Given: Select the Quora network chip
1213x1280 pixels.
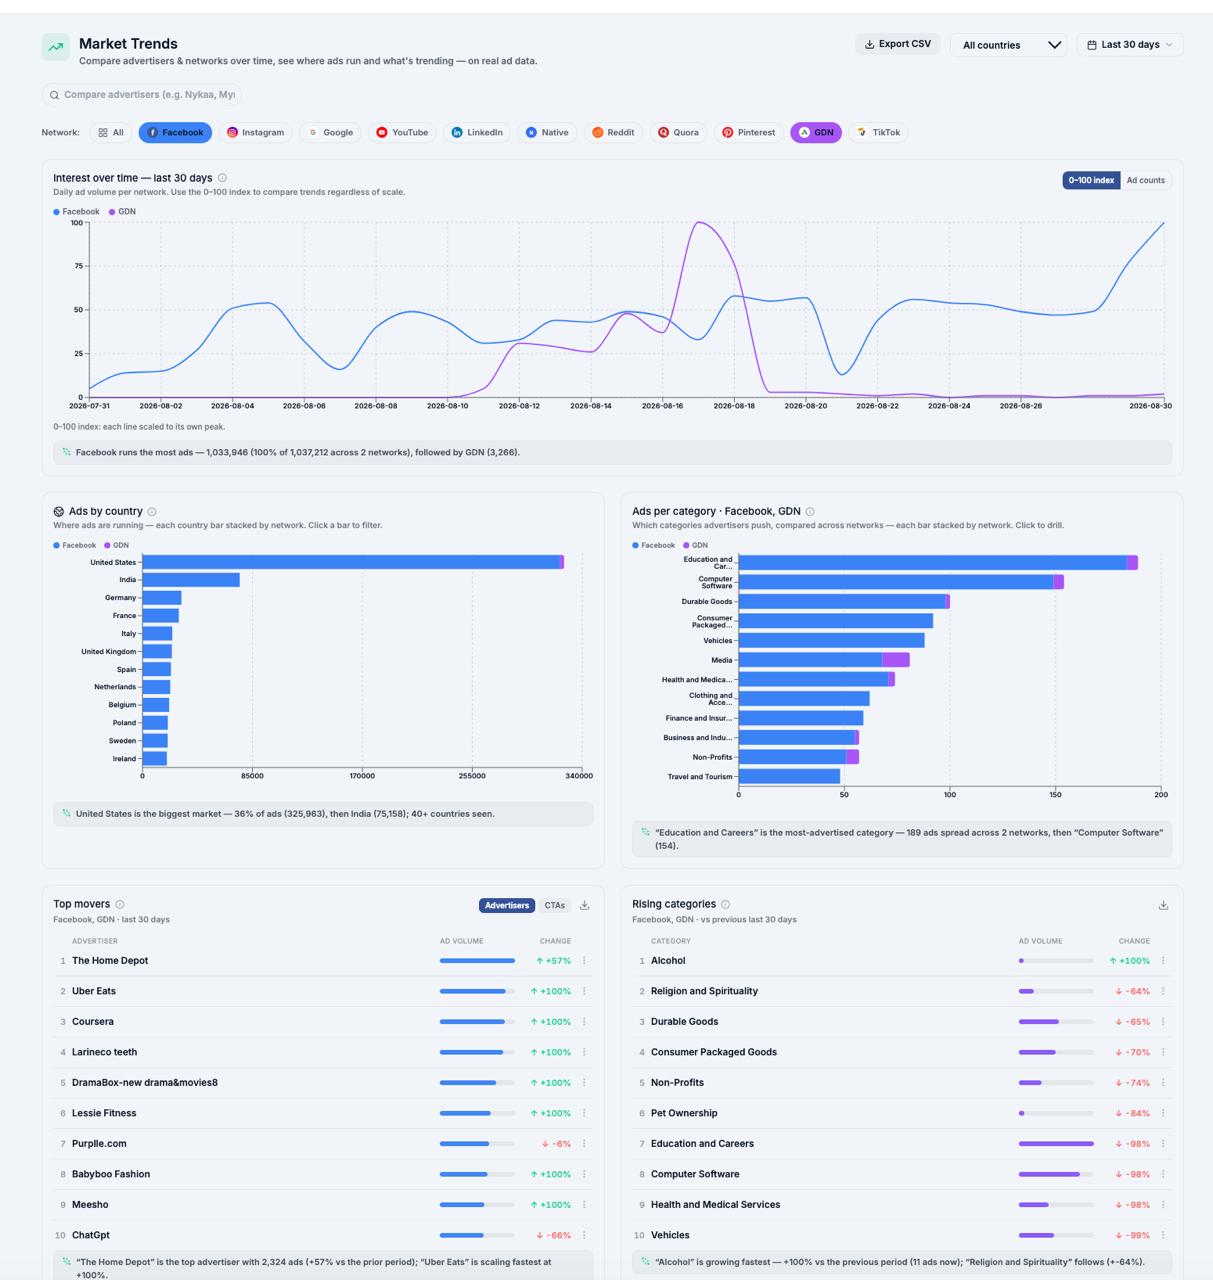Looking at the screenshot, I should (x=678, y=133).
